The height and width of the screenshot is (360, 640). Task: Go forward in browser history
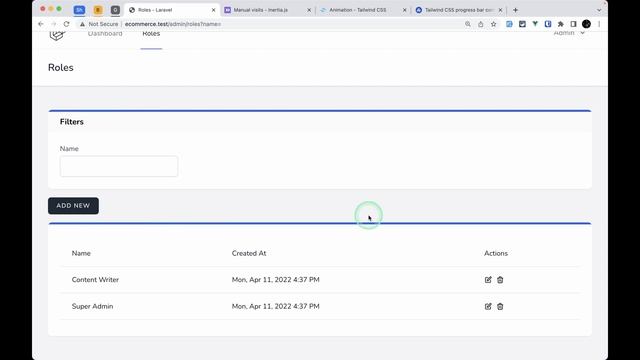[x=53, y=24]
